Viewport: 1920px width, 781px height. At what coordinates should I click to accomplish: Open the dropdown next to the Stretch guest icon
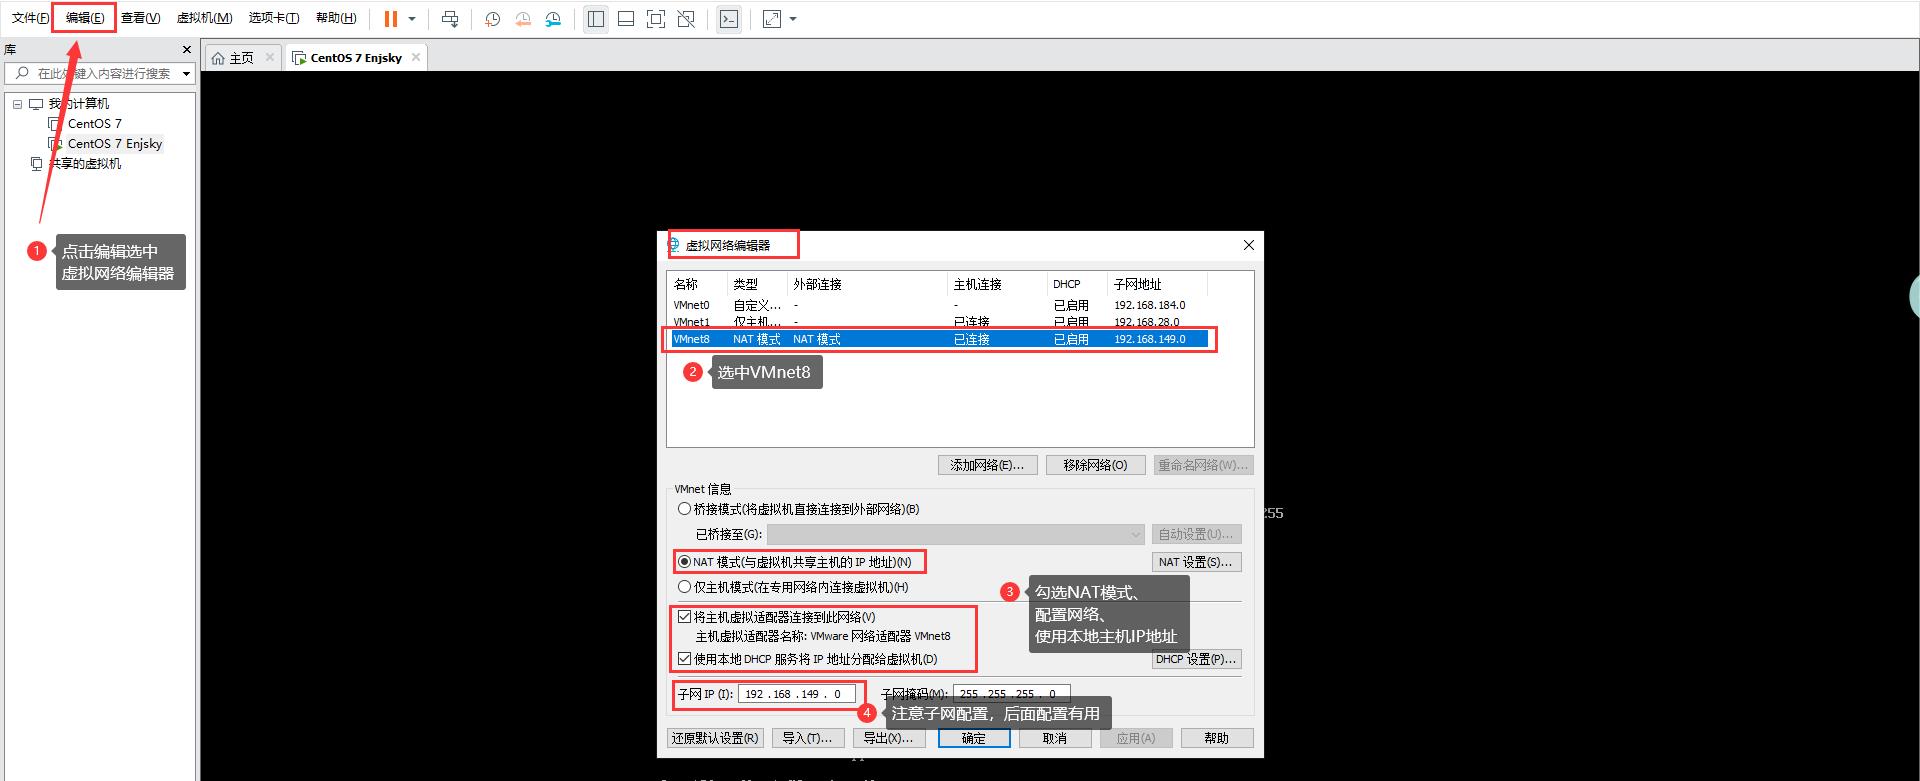(x=793, y=19)
